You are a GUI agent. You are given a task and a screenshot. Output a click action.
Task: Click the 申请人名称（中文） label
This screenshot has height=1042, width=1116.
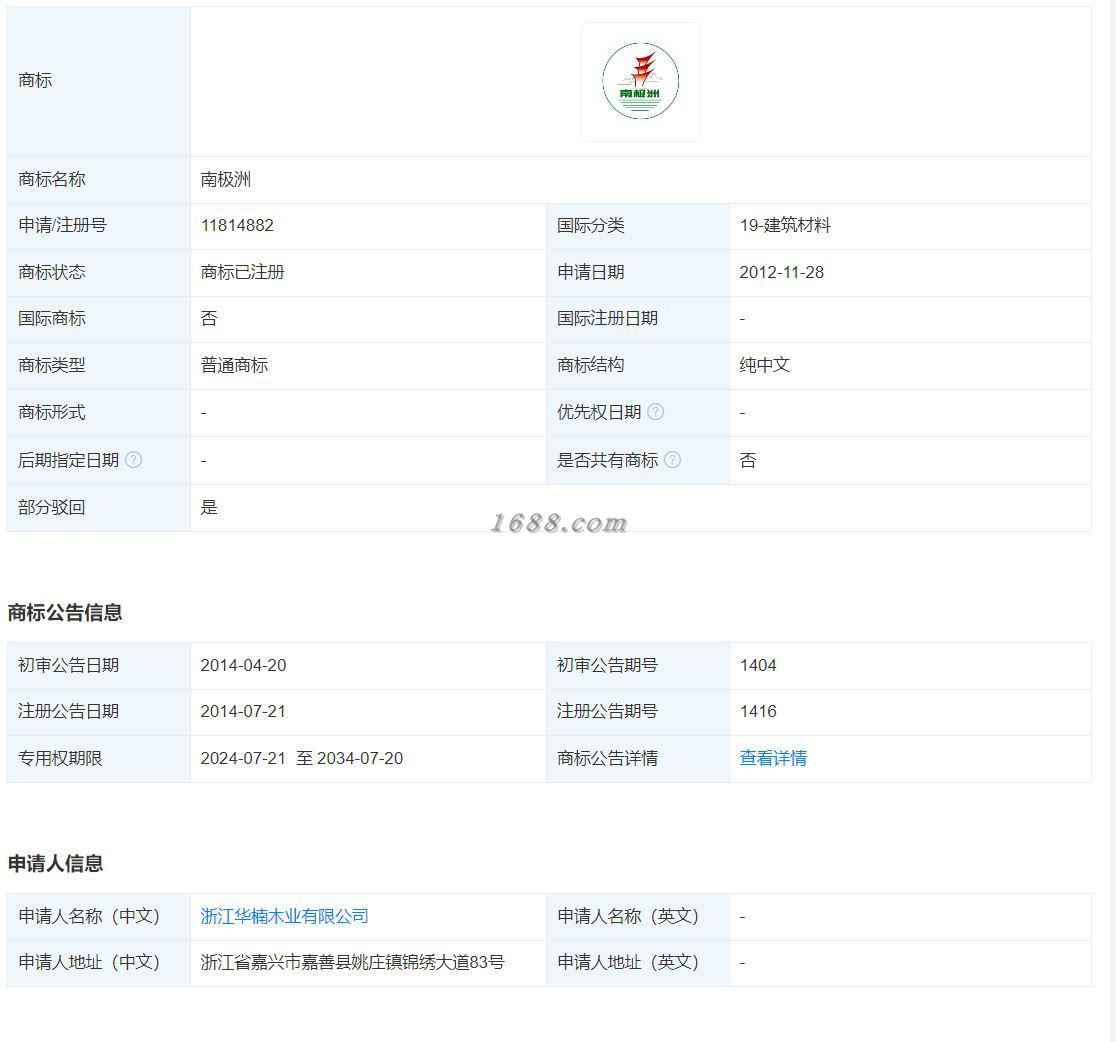(x=89, y=916)
